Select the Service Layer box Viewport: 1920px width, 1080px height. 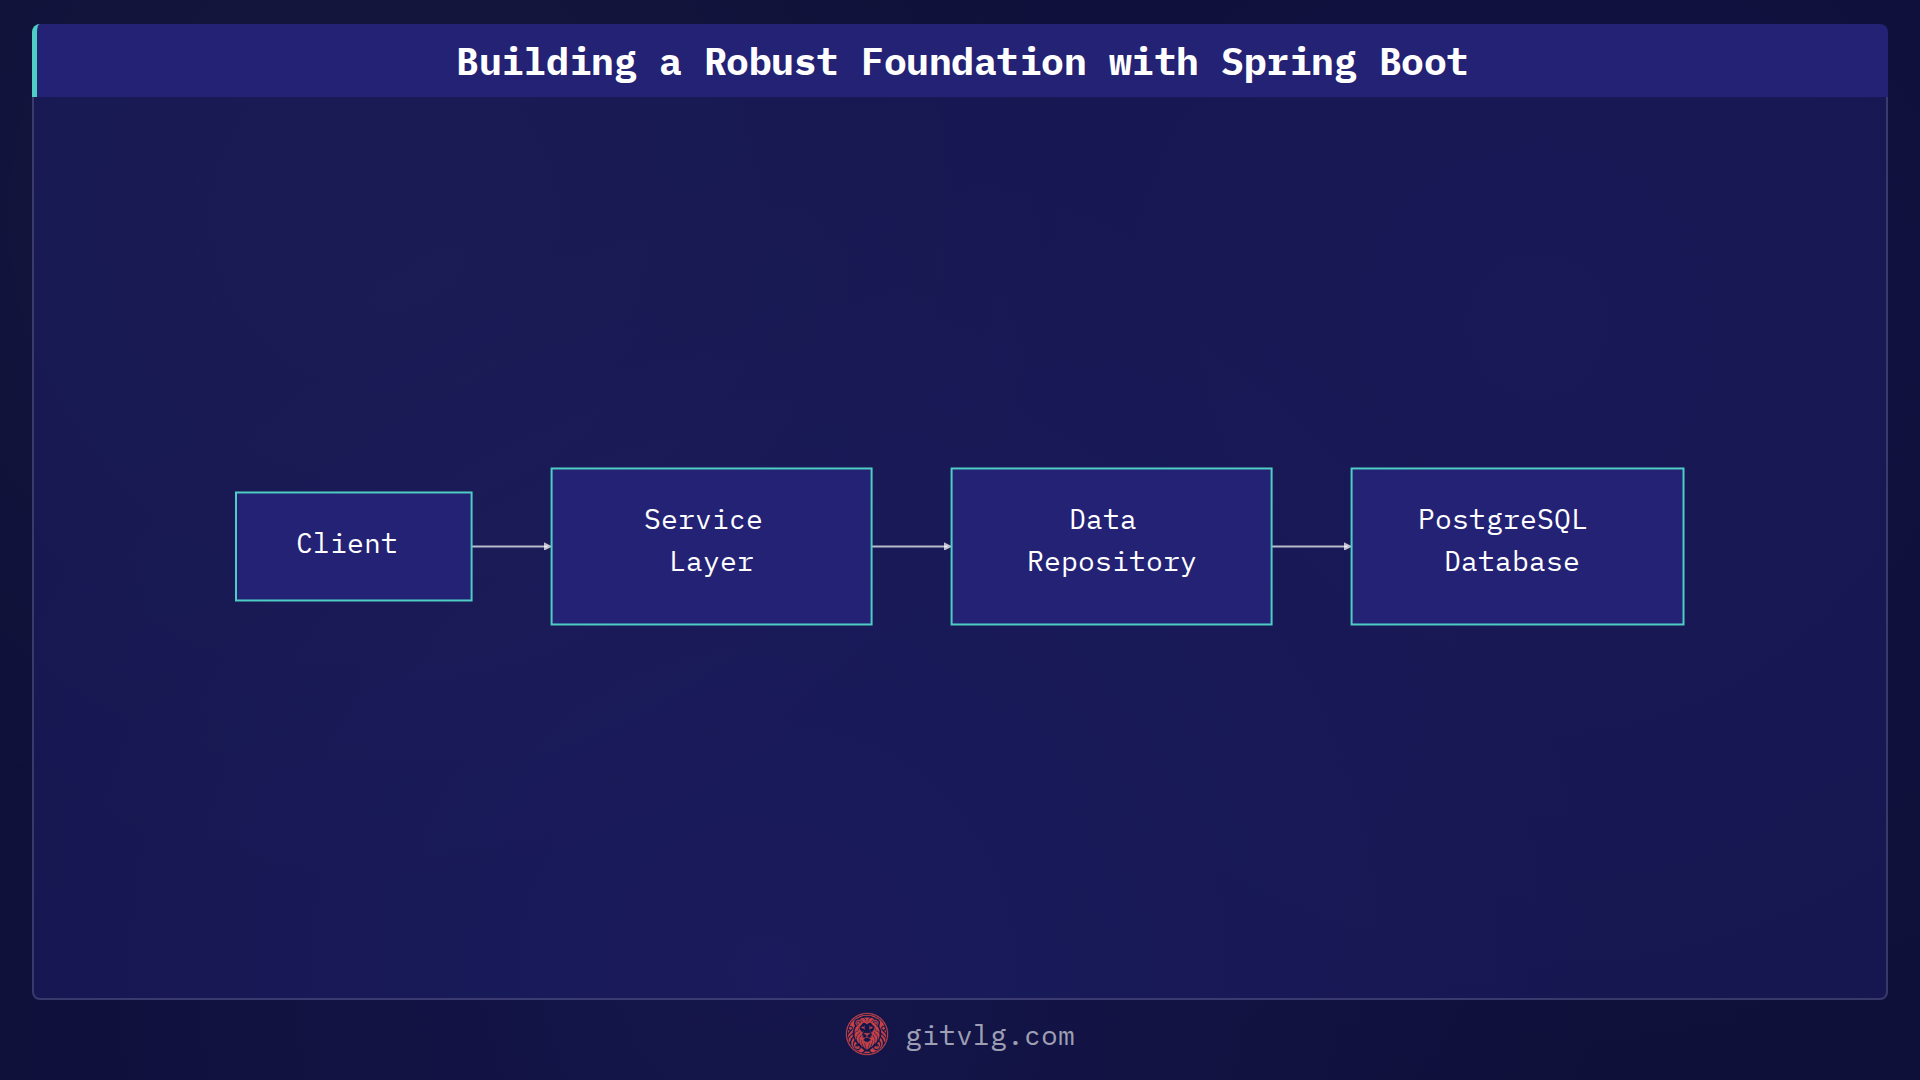pos(711,546)
